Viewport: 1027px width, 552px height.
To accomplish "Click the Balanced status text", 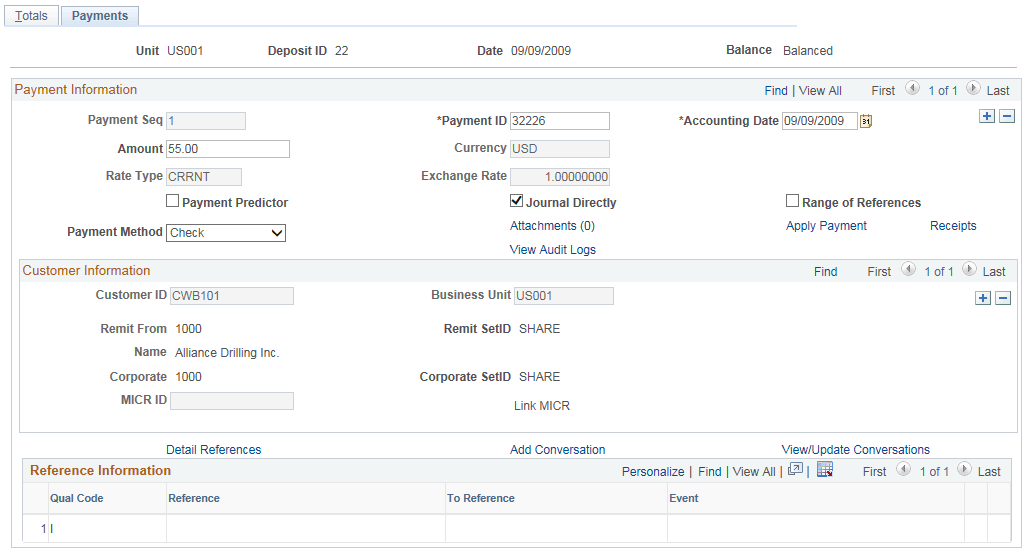I will click(808, 51).
